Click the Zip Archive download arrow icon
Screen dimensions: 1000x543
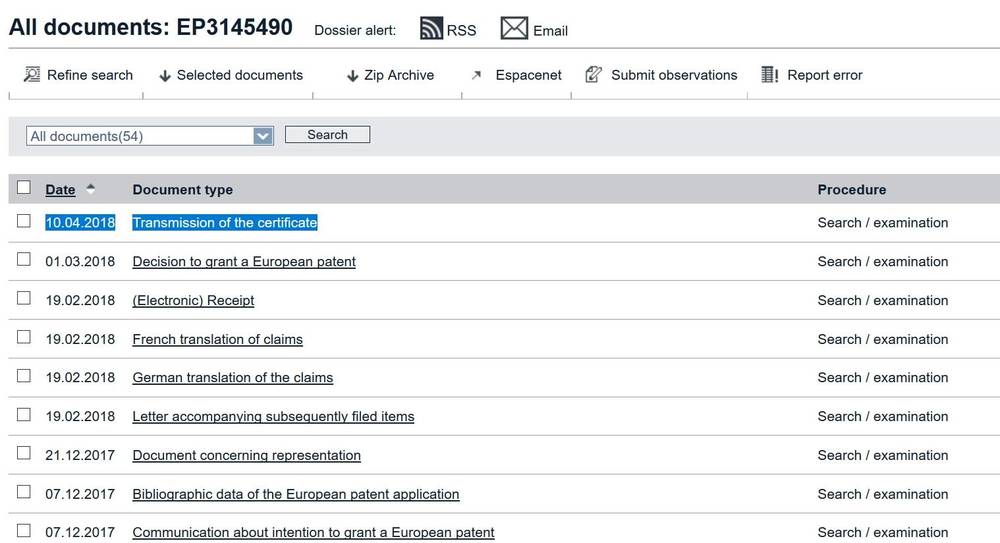click(352, 76)
